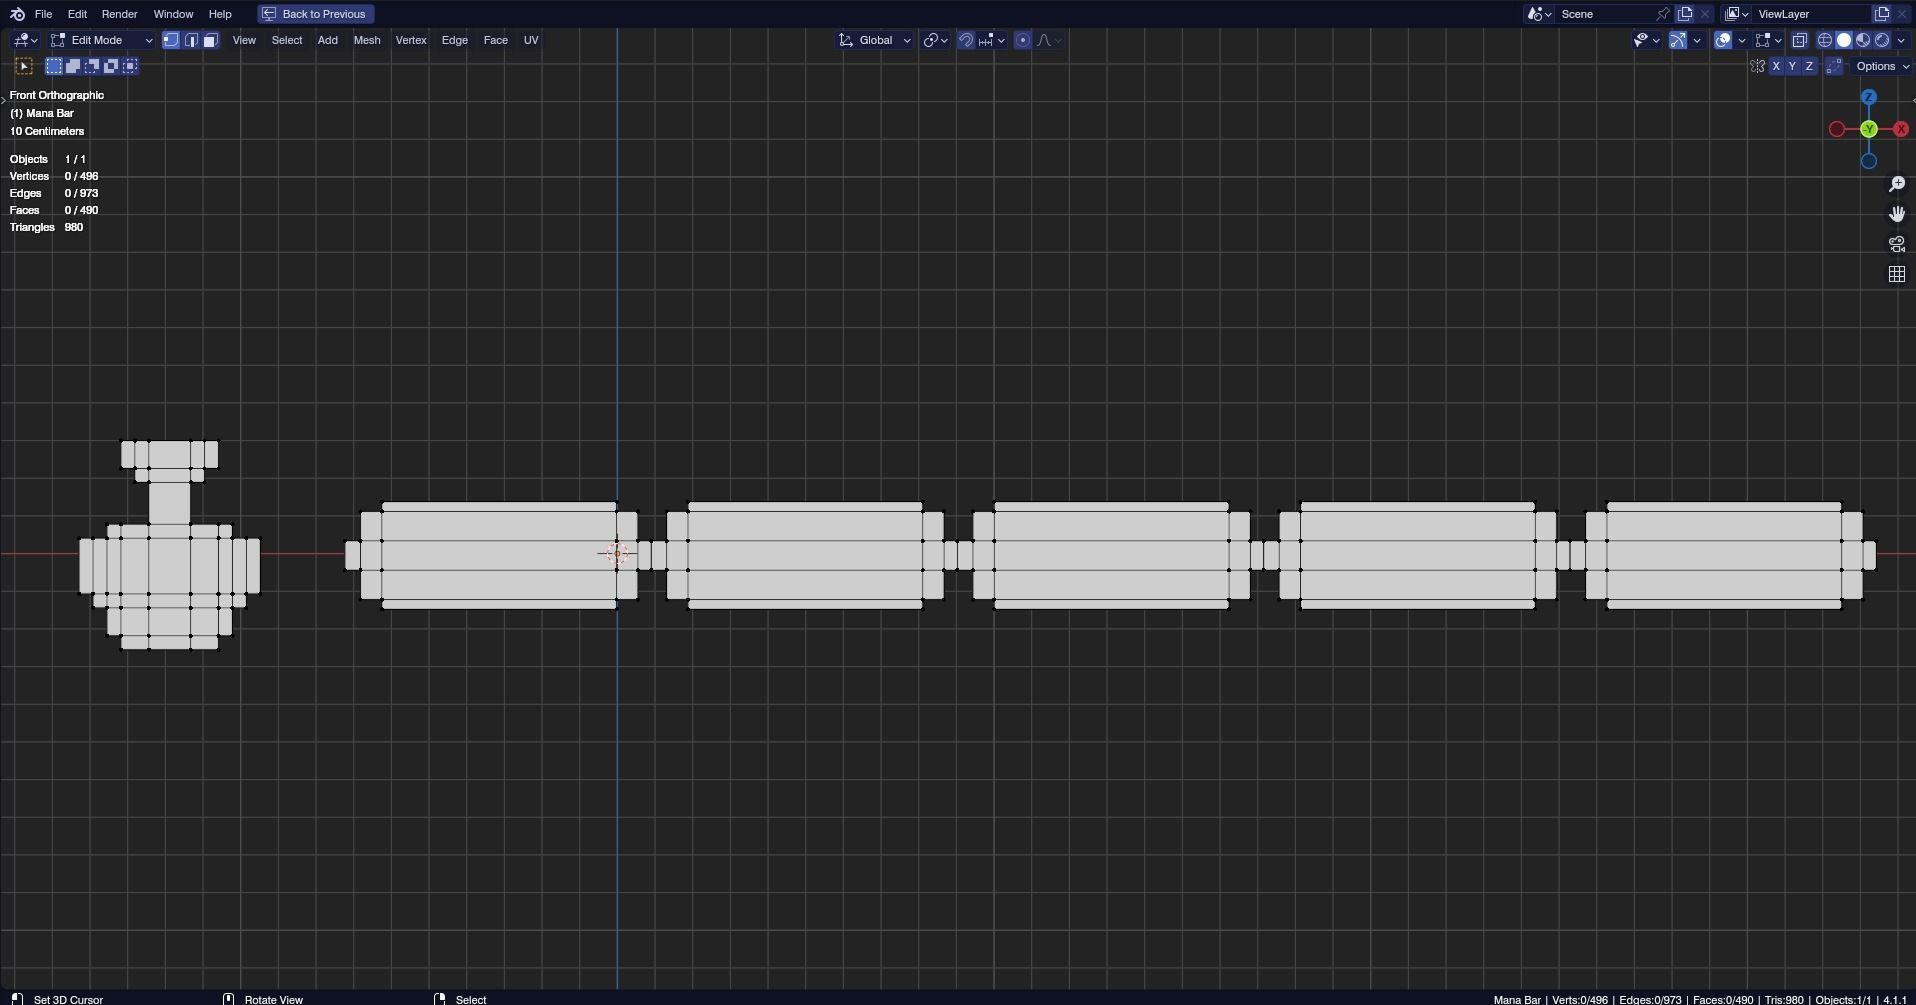Open the Edge menu

(455, 40)
